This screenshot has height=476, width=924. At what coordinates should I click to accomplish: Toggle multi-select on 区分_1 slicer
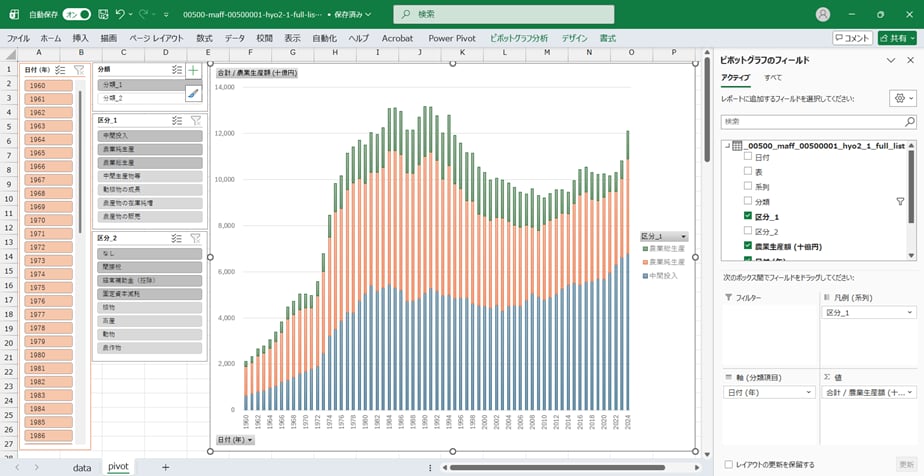point(176,120)
